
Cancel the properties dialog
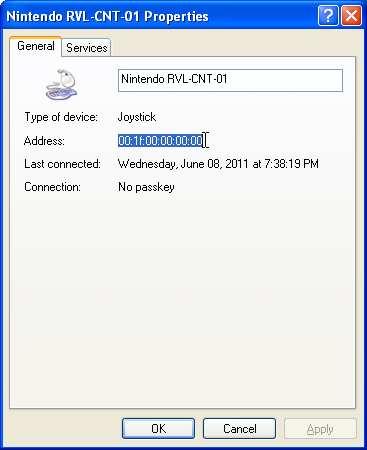pos(239,429)
